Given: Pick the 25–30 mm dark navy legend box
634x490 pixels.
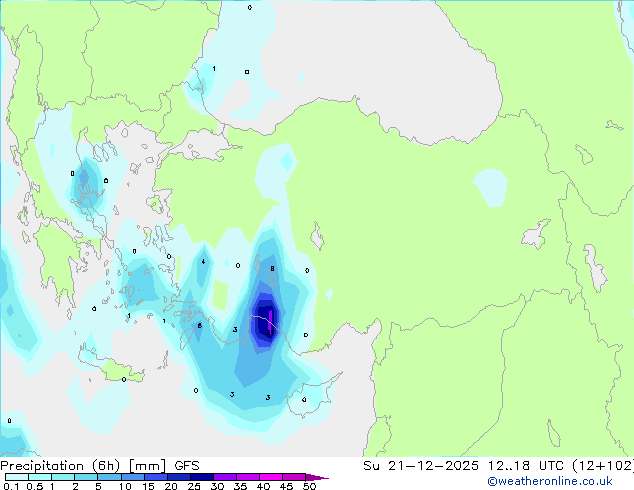Looking at the screenshot, I should pyautogui.click(x=201, y=477).
